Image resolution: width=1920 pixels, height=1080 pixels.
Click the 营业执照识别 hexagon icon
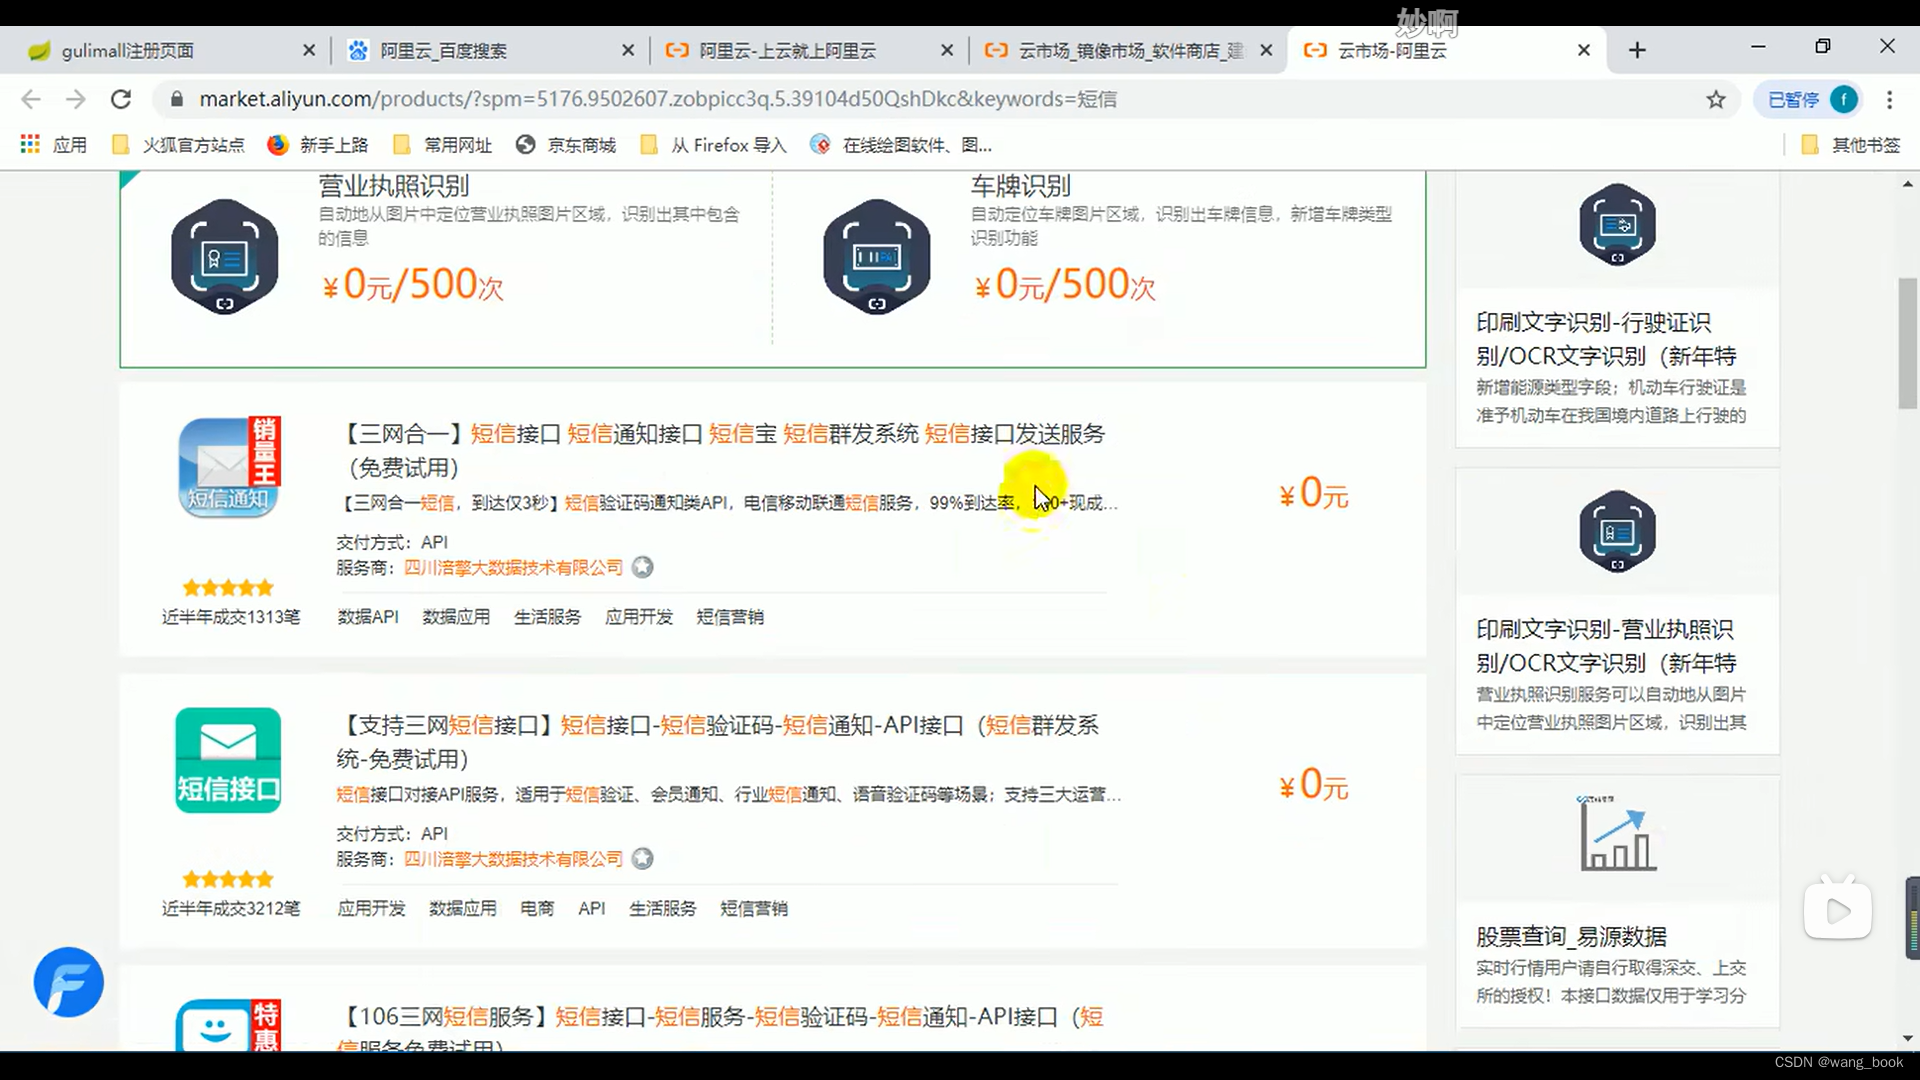(224, 257)
